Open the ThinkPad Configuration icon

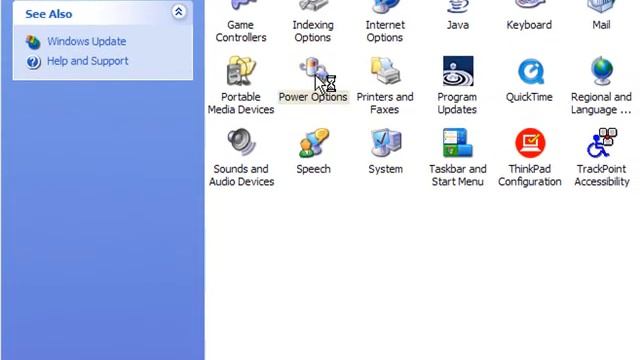click(x=530, y=143)
